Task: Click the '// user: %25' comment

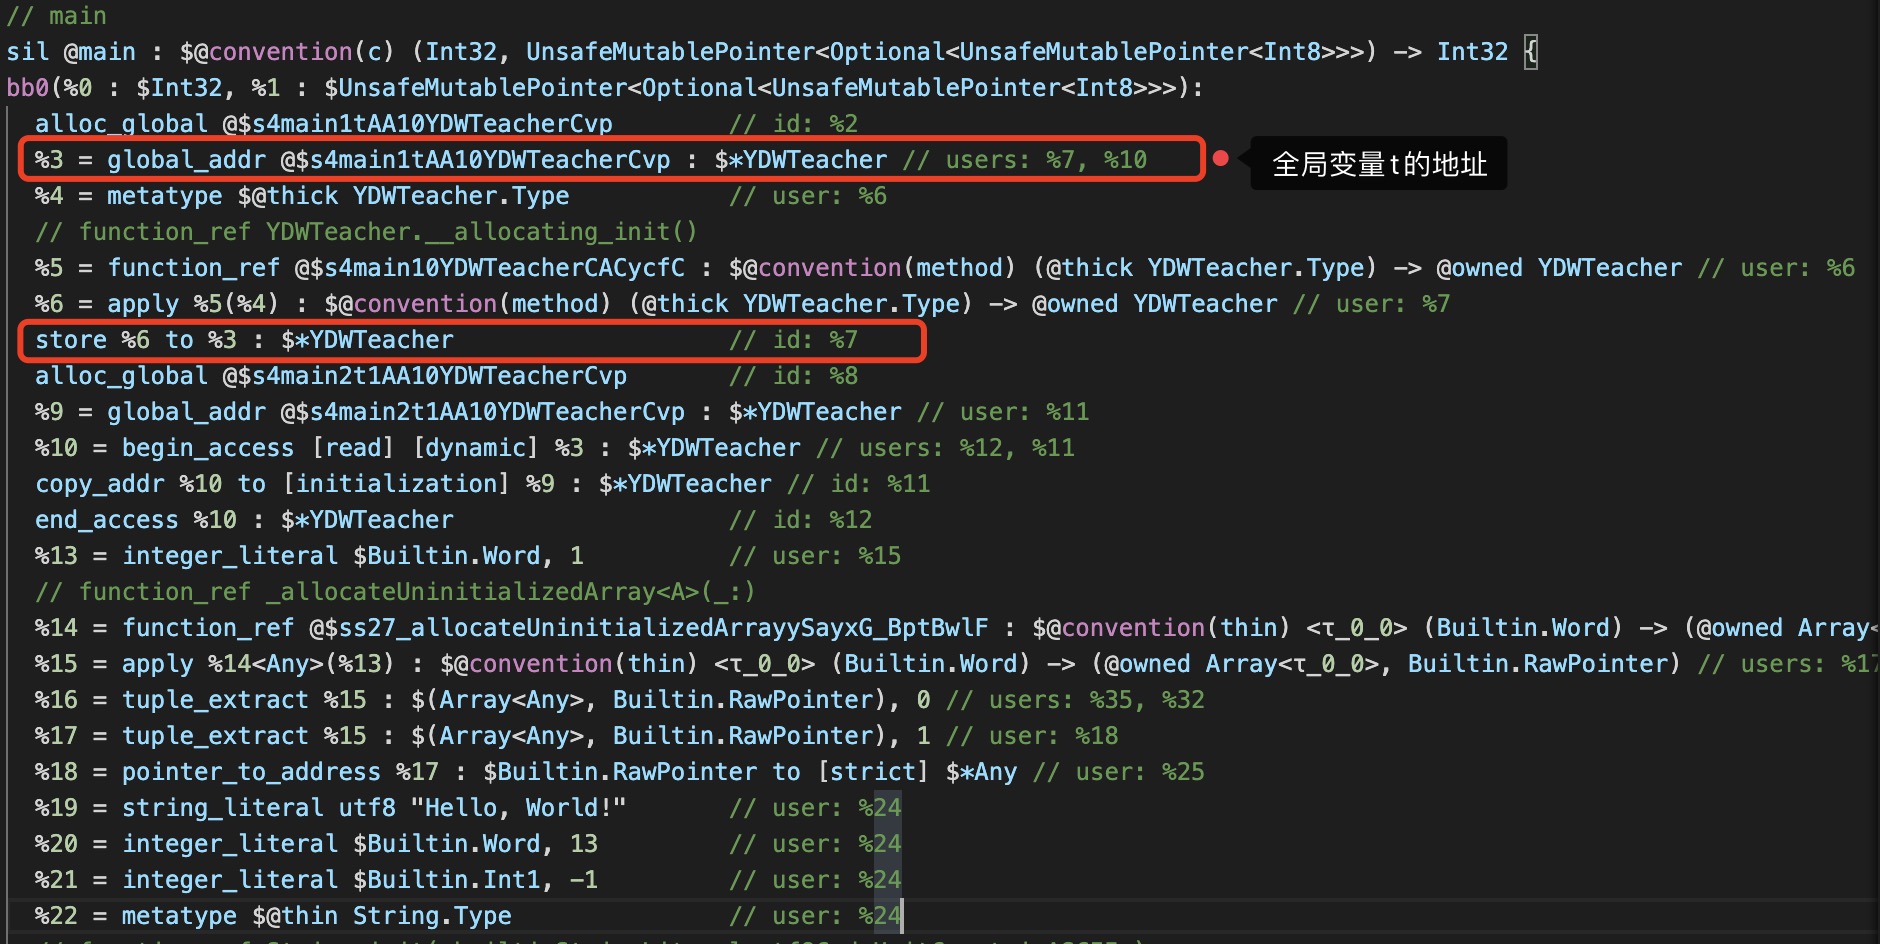Action: 1118,772
